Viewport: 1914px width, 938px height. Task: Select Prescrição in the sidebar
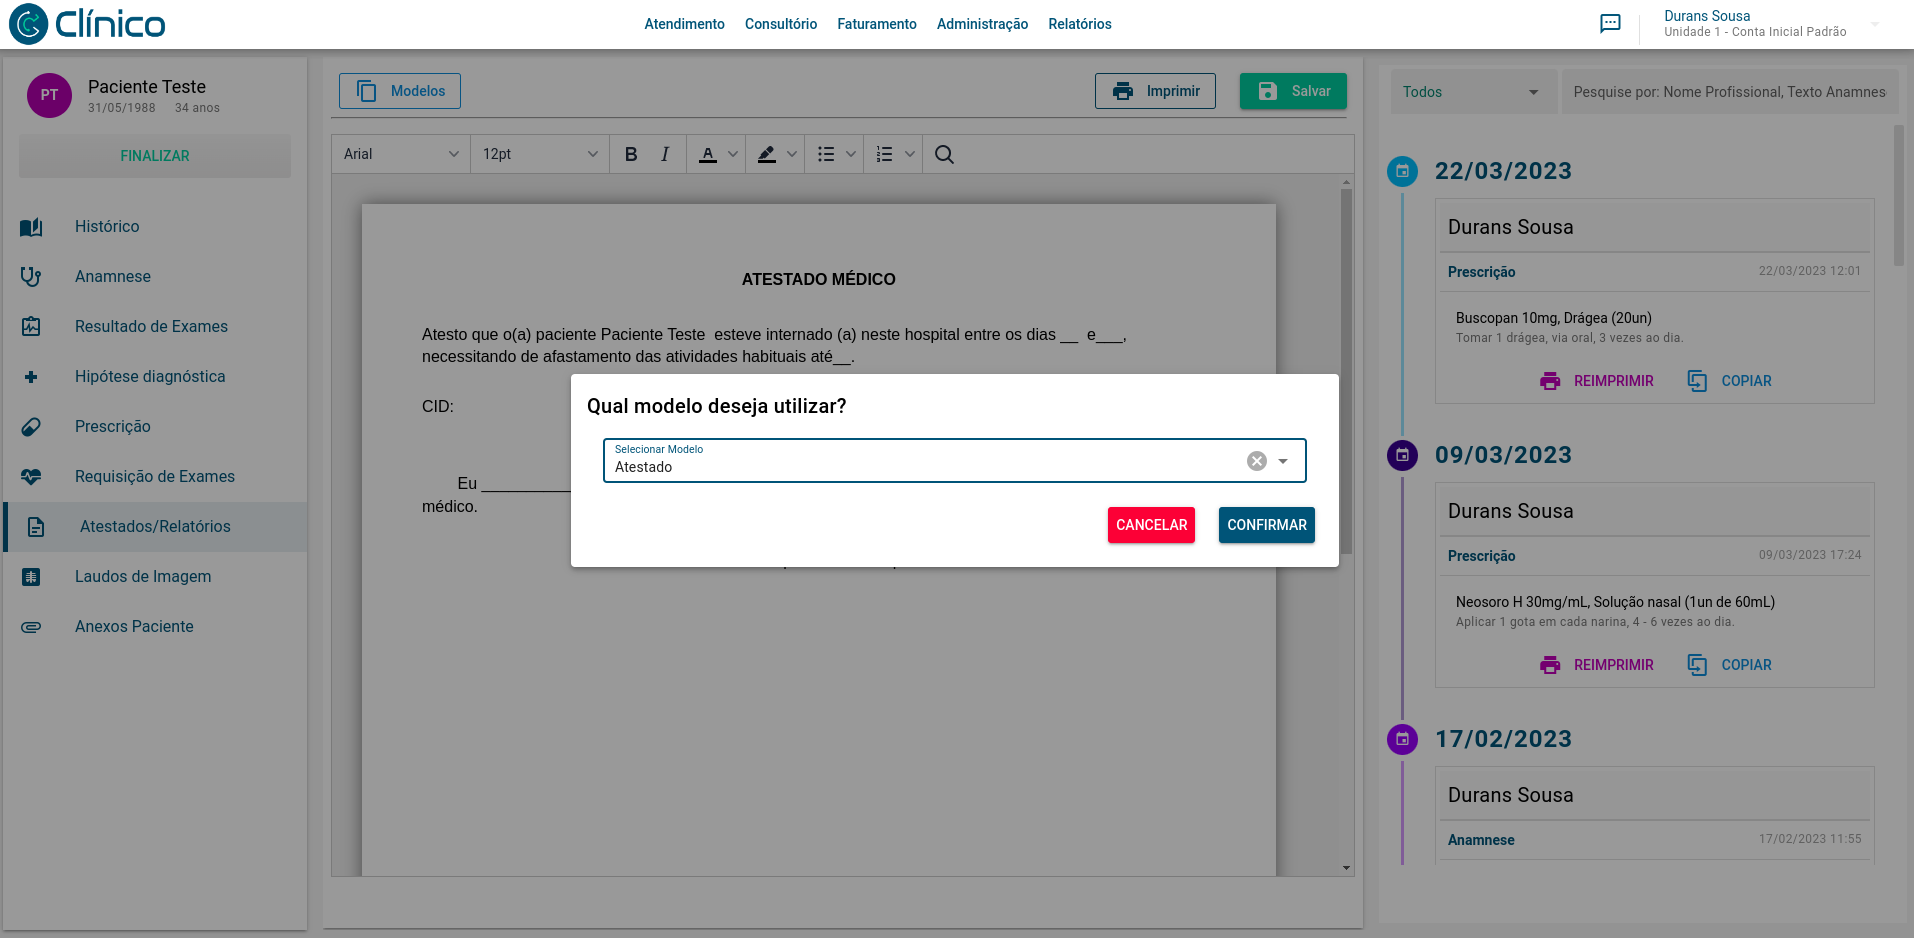[112, 427]
